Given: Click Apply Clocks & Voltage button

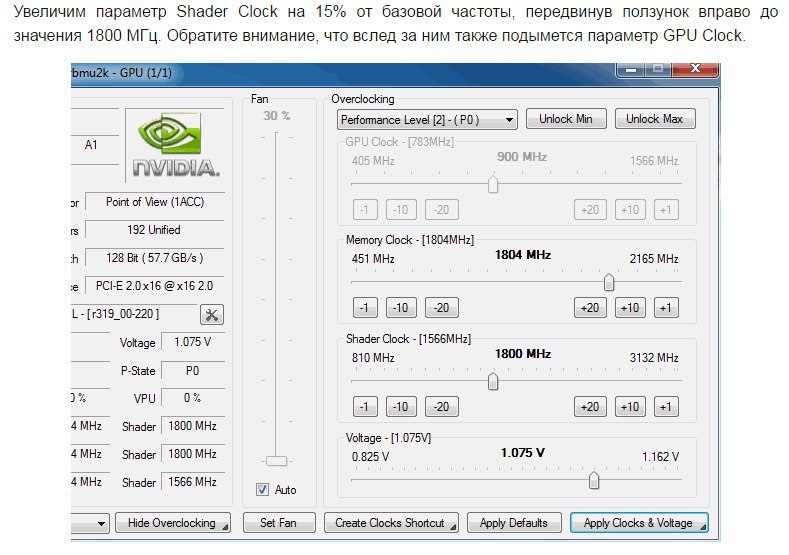Looking at the screenshot, I should pos(638,523).
